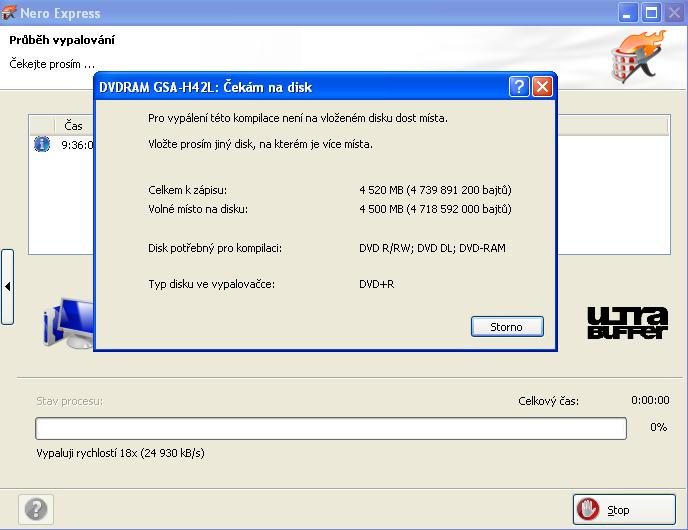Click 'Vložte prosím jiný disk' message
This screenshot has height=530, width=688.
coord(260,144)
